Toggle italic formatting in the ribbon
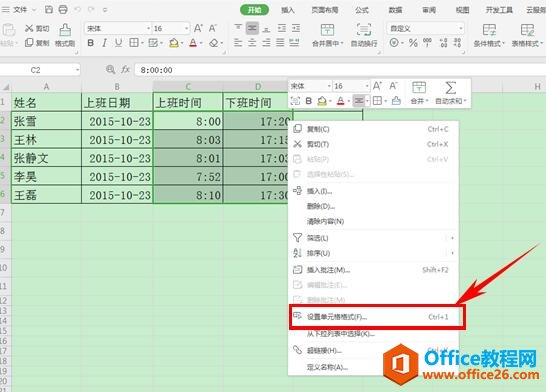The height and width of the screenshot is (392, 546). [x=104, y=43]
